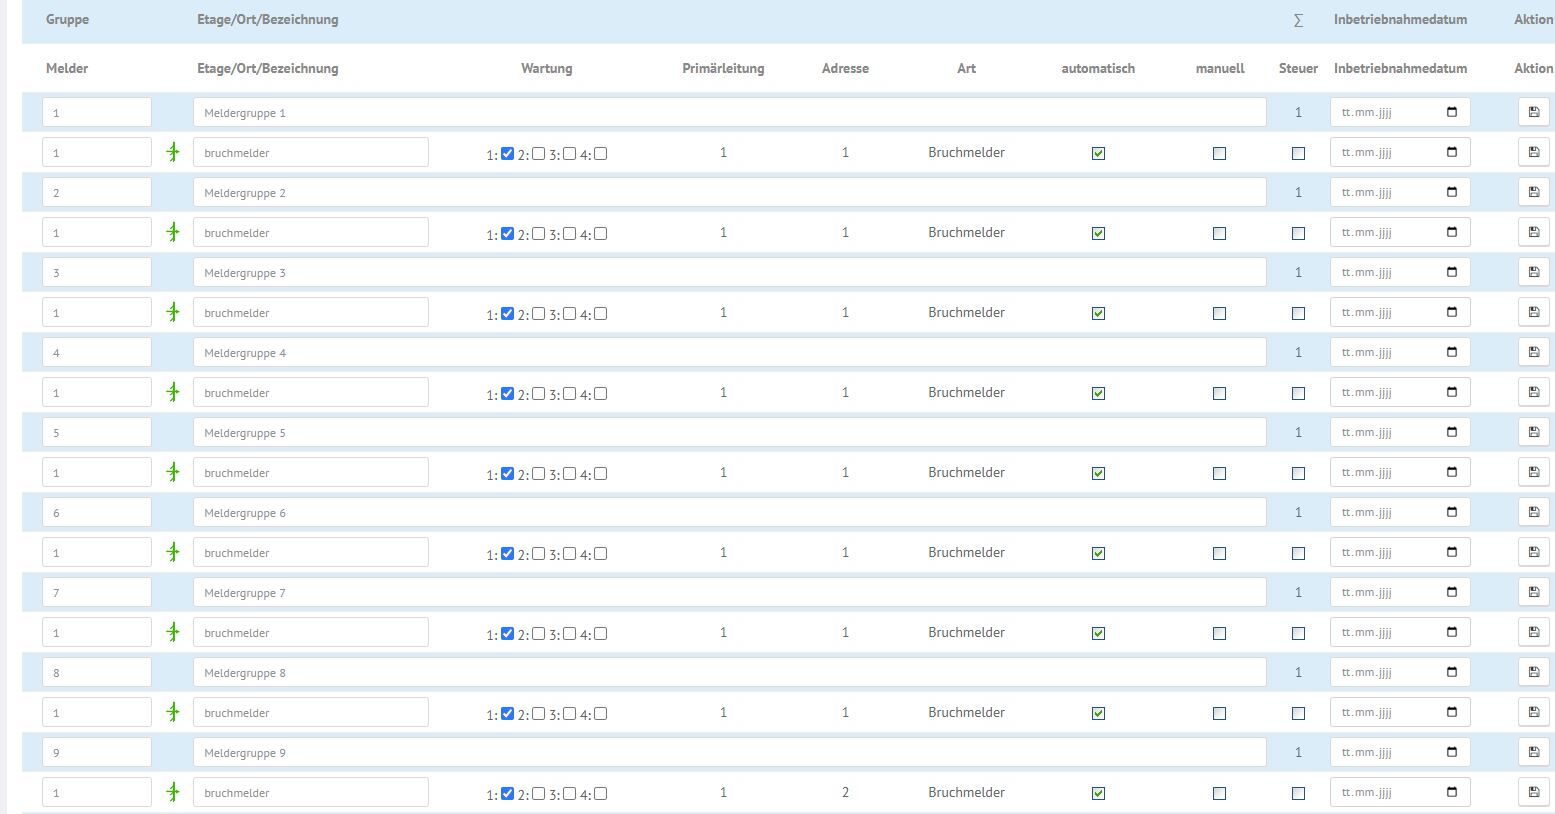This screenshot has width=1555, height=814.
Task: Save the bruchmelder row below Meldergruppe 8
Action: pos(1534,712)
